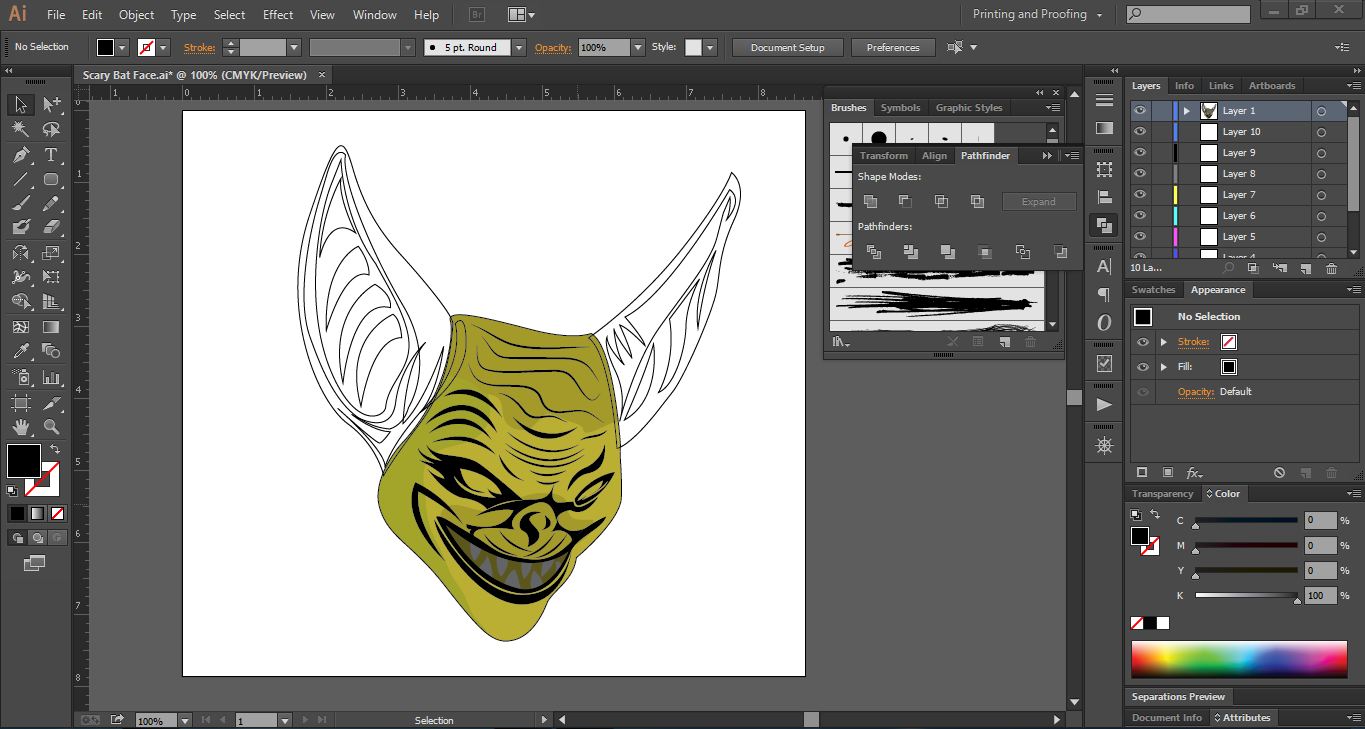
Task: Pick the Eyedropper tool
Action: 20,351
